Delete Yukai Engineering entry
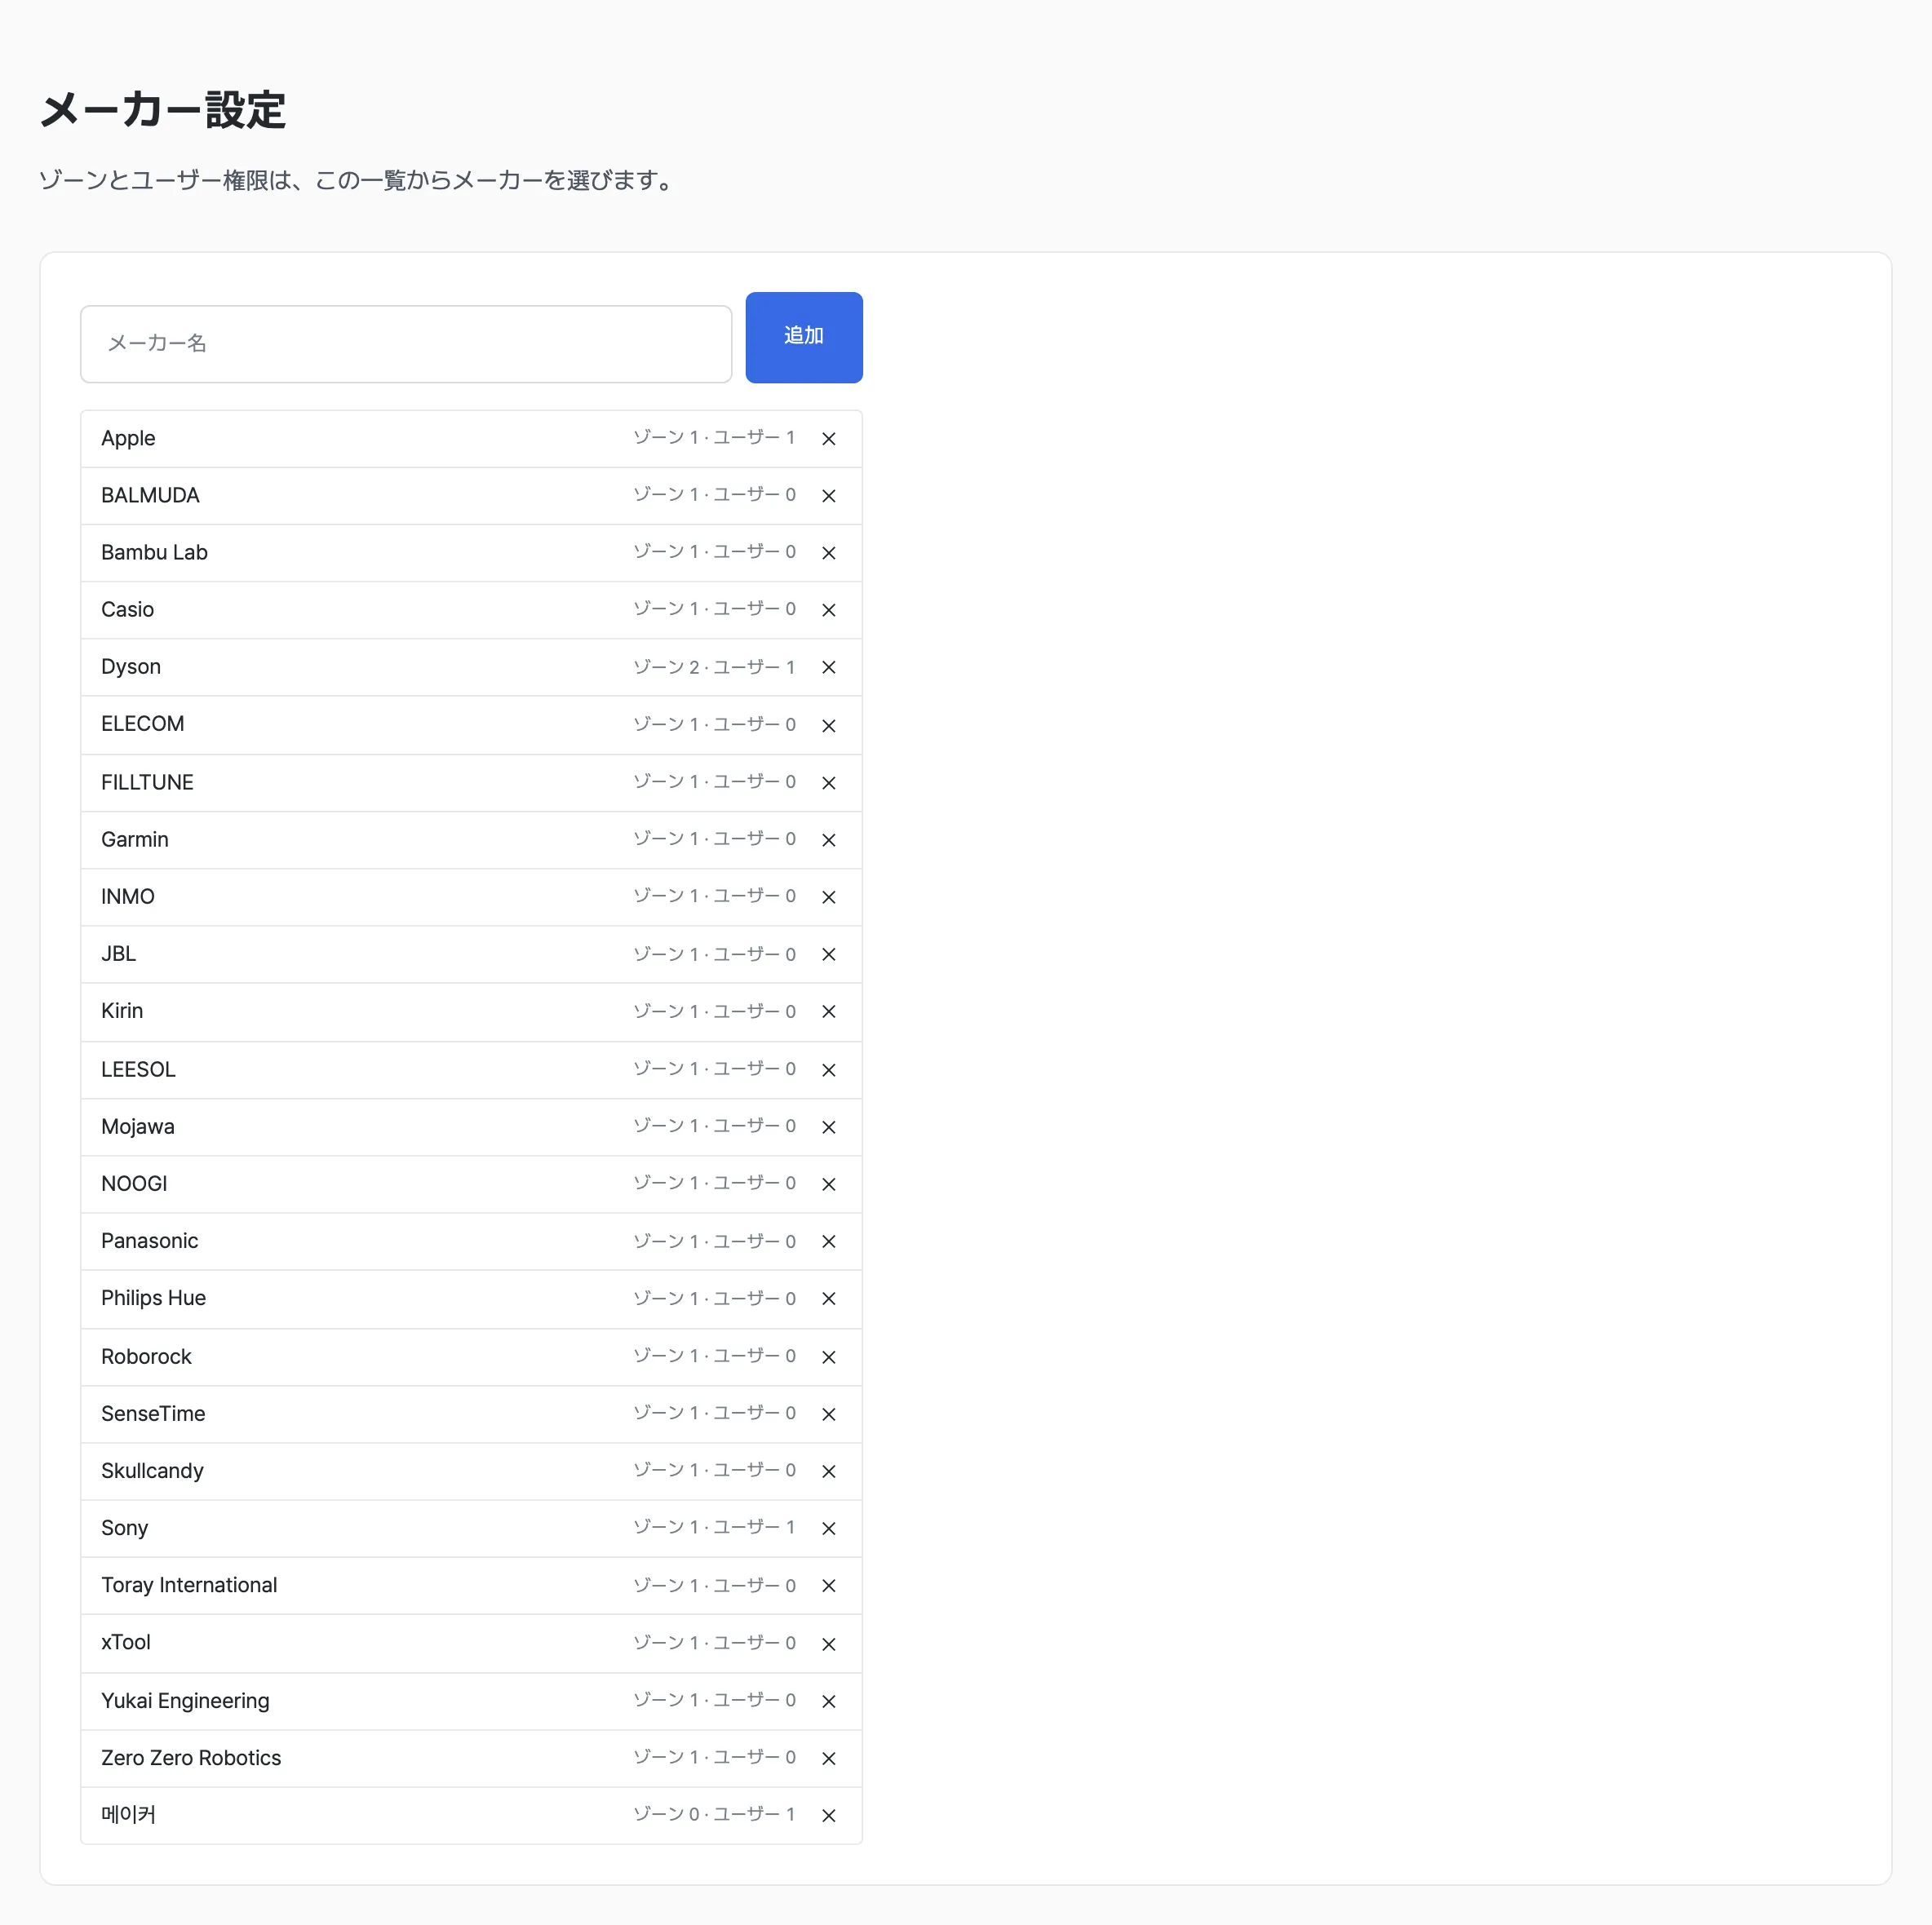This screenshot has width=1932, height=1925. click(x=828, y=1701)
